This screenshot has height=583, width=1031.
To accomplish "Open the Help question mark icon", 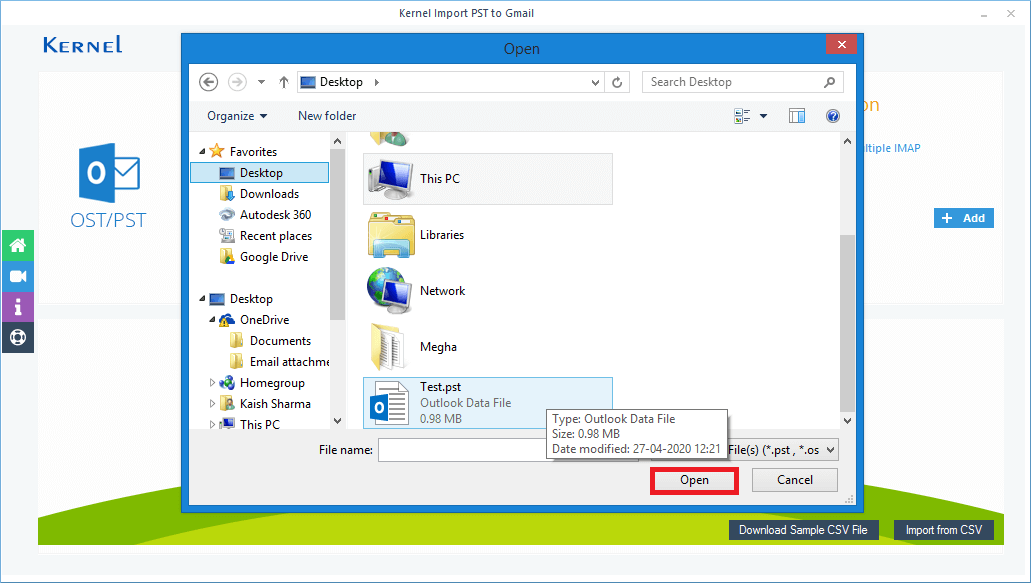I will (832, 116).
